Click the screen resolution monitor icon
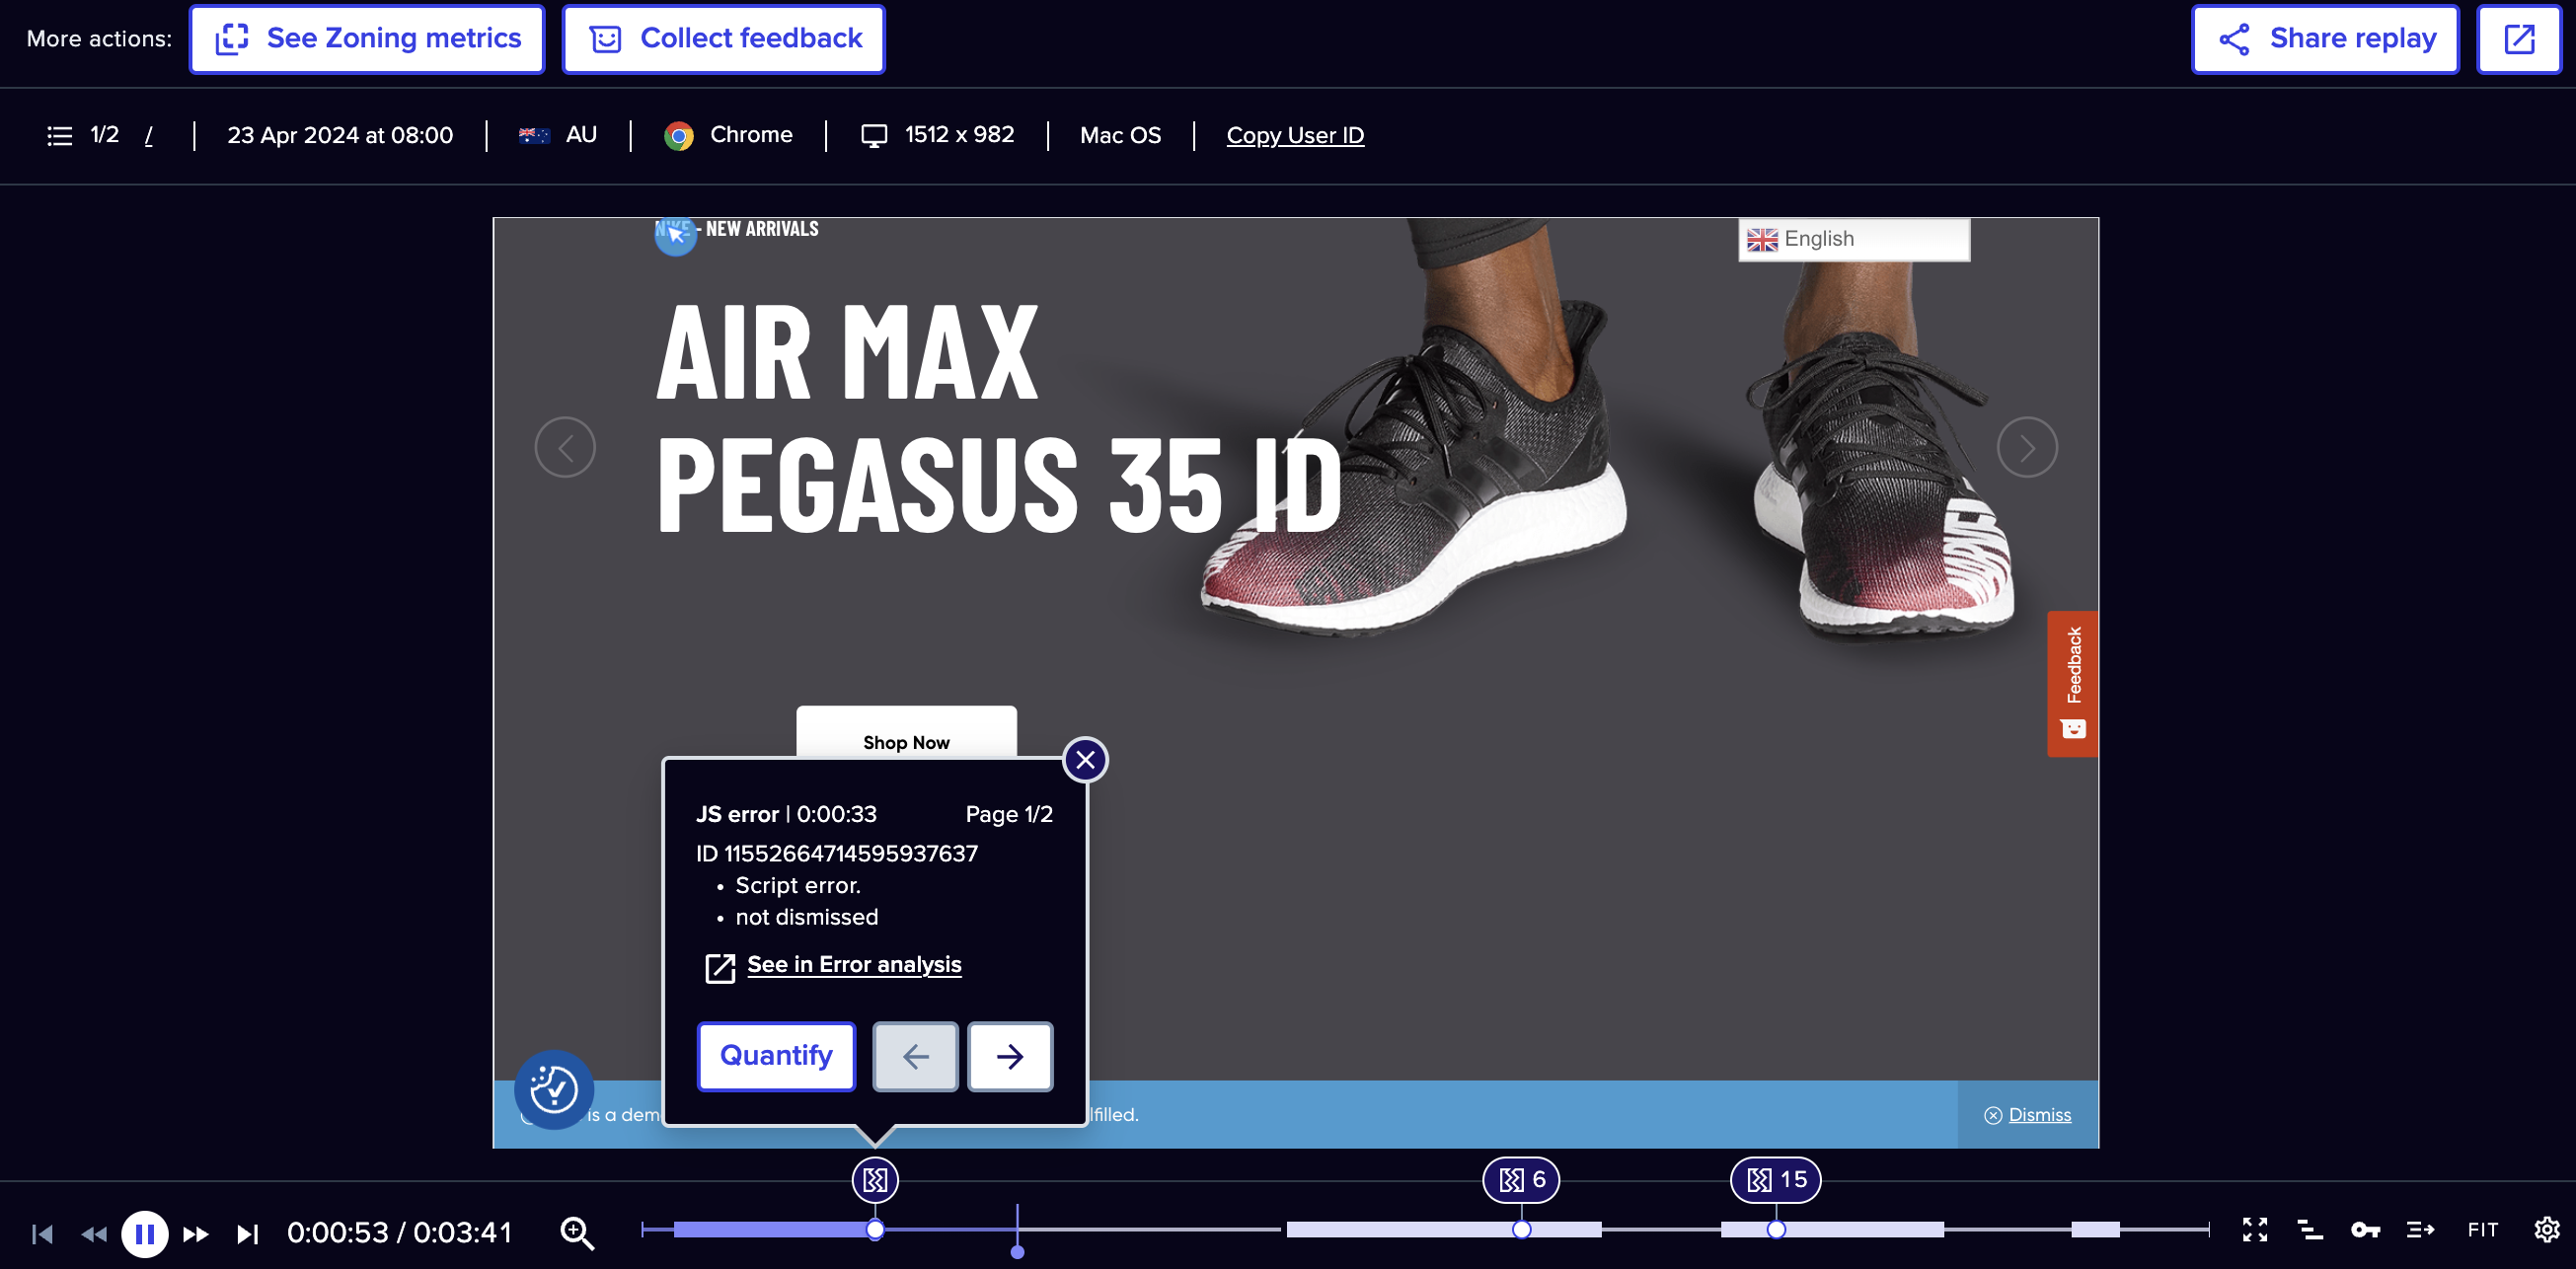 [x=874, y=135]
